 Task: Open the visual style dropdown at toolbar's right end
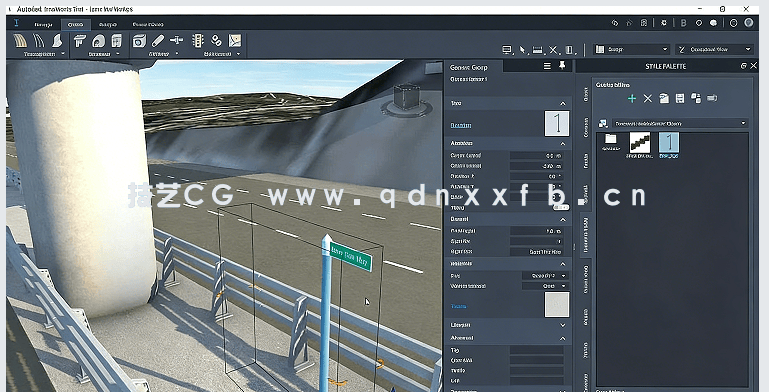pos(714,50)
